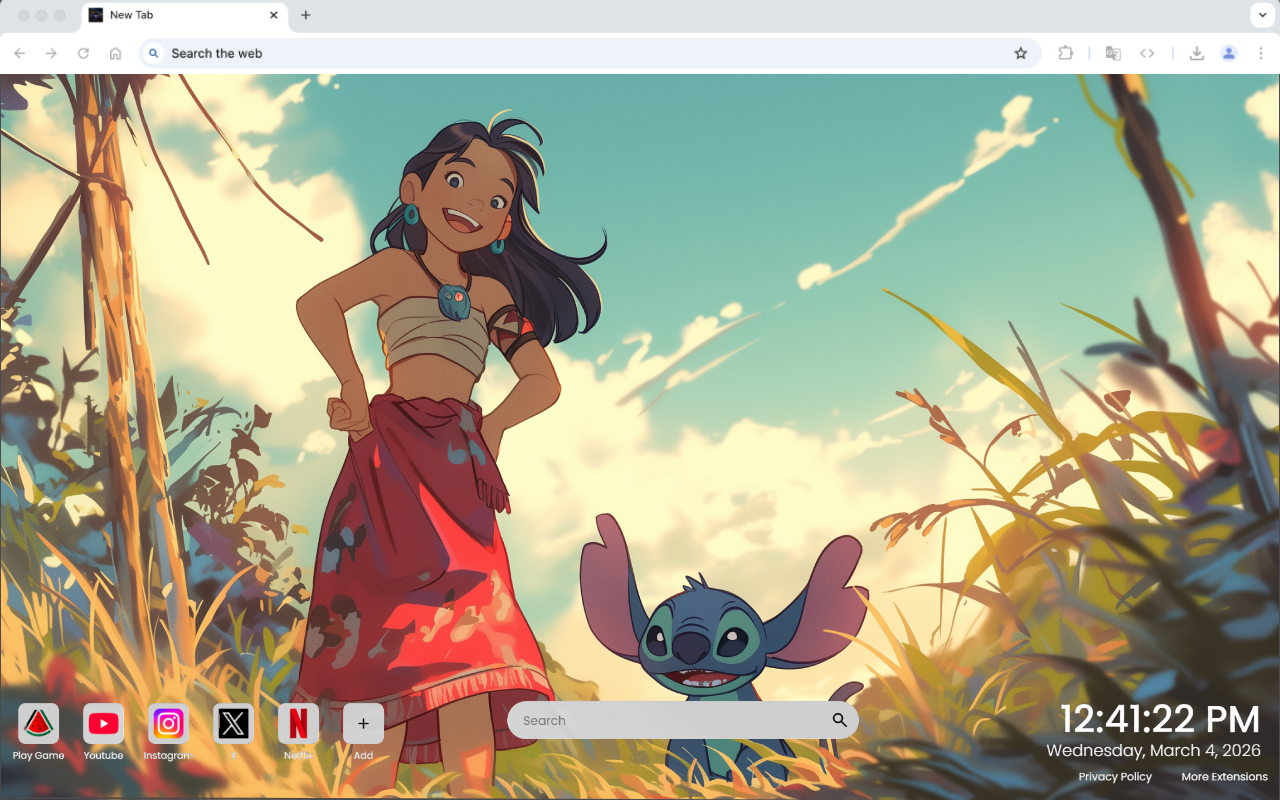Click the wallpaper page Search field
This screenshot has height=800, width=1280.
(682, 720)
